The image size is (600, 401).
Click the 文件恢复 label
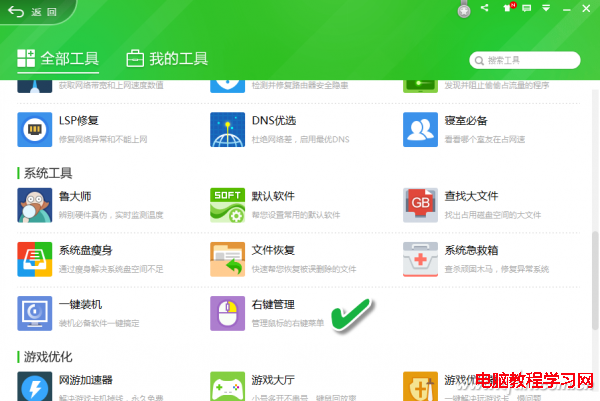click(273, 250)
